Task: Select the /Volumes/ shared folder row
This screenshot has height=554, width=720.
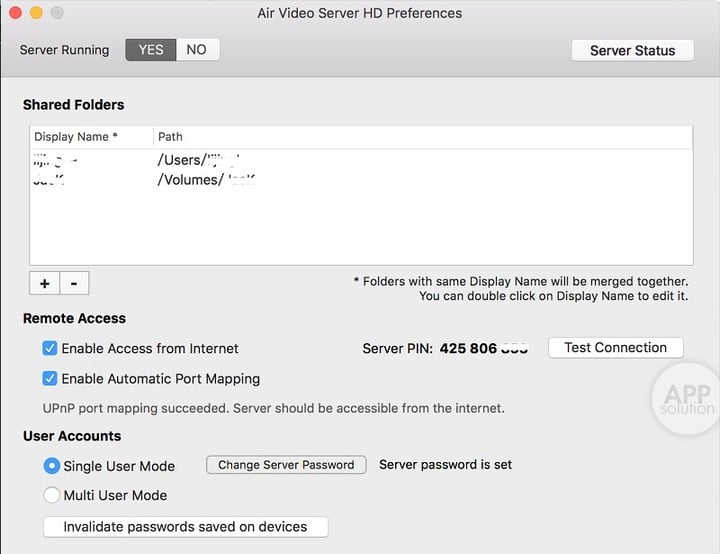Action: click(361, 180)
